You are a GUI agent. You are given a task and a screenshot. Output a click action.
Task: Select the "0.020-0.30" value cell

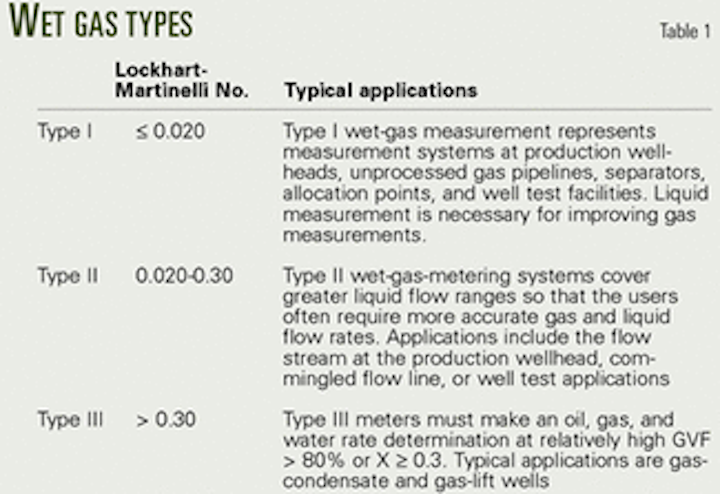(x=184, y=275)
